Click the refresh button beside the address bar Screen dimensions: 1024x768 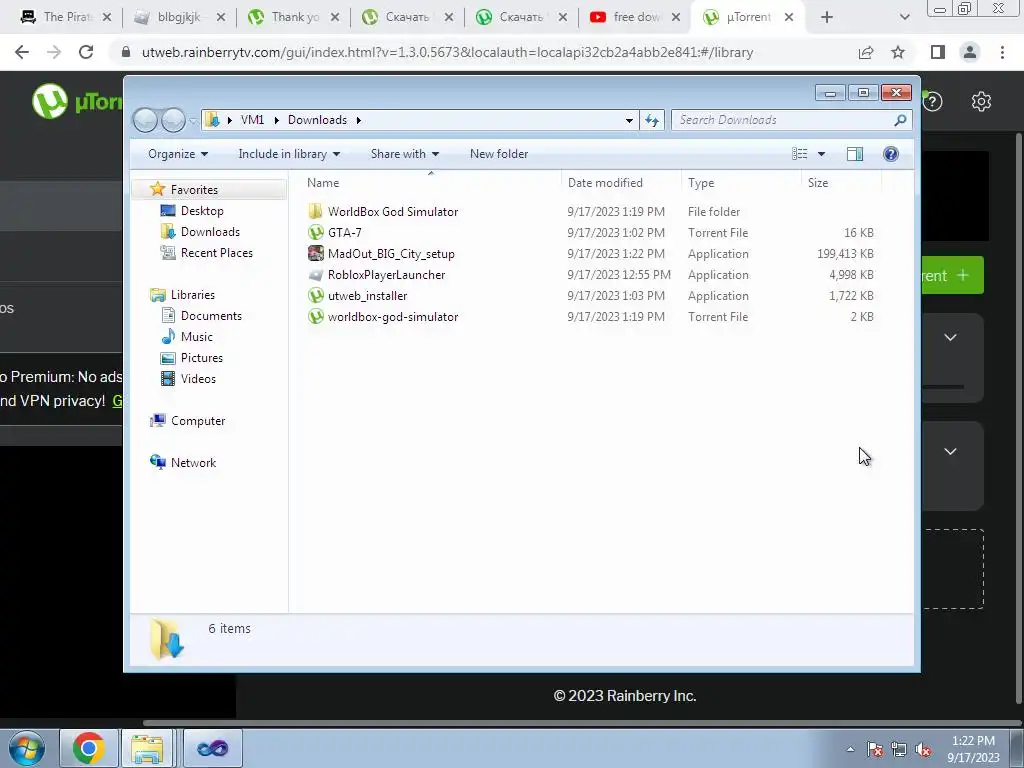652,120
